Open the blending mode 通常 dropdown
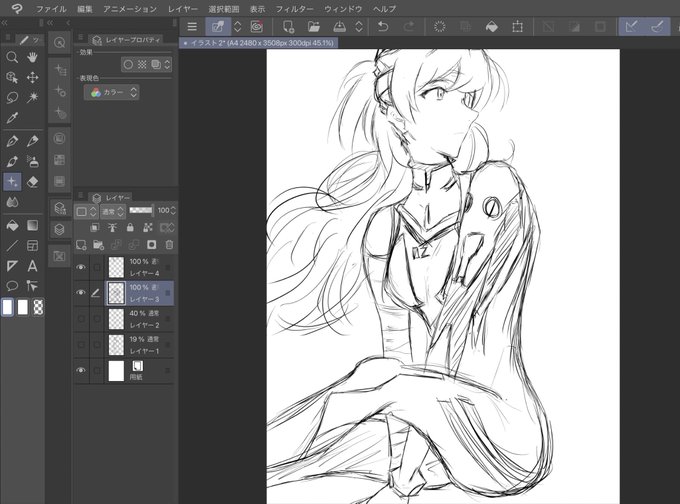The image size is (680, 504). [113, 211]
